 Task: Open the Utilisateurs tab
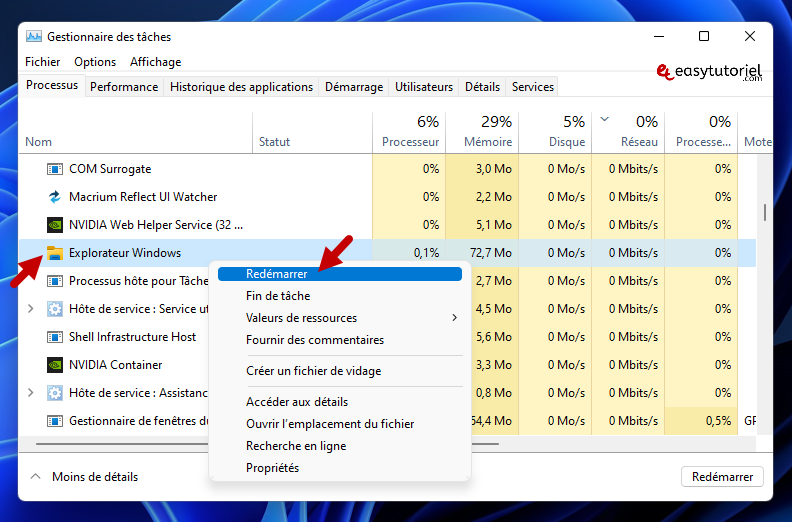point(424,87)
